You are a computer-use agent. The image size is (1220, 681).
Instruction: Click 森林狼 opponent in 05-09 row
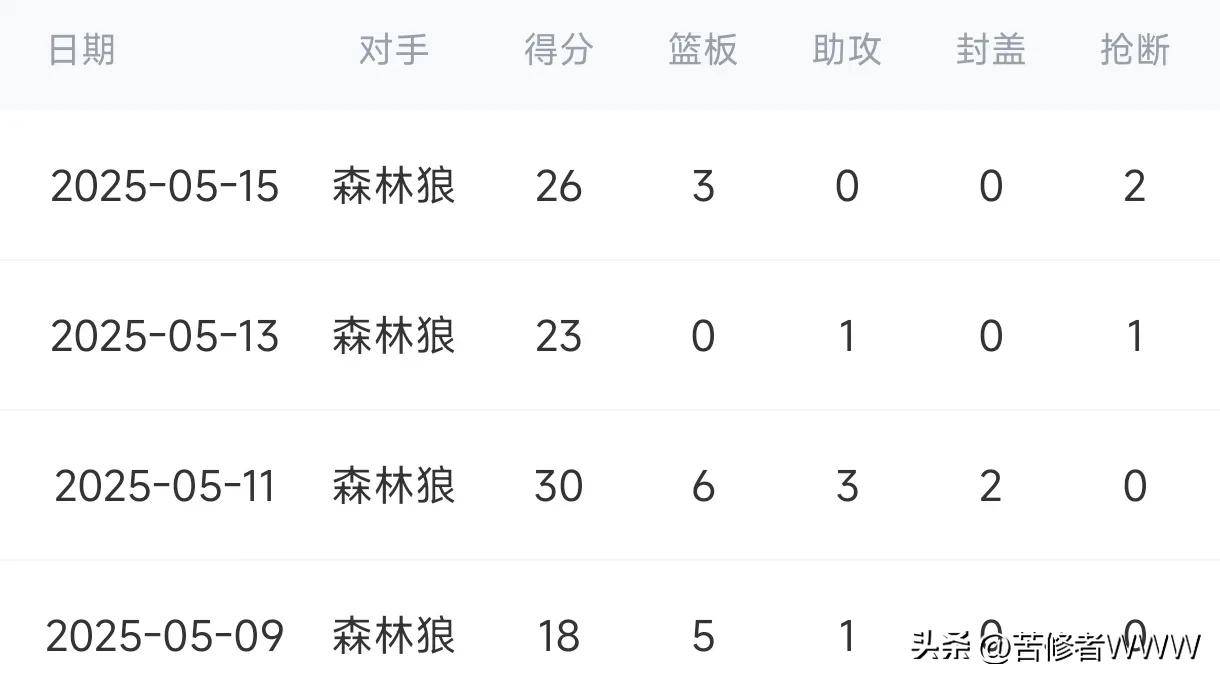click(394, 636)
